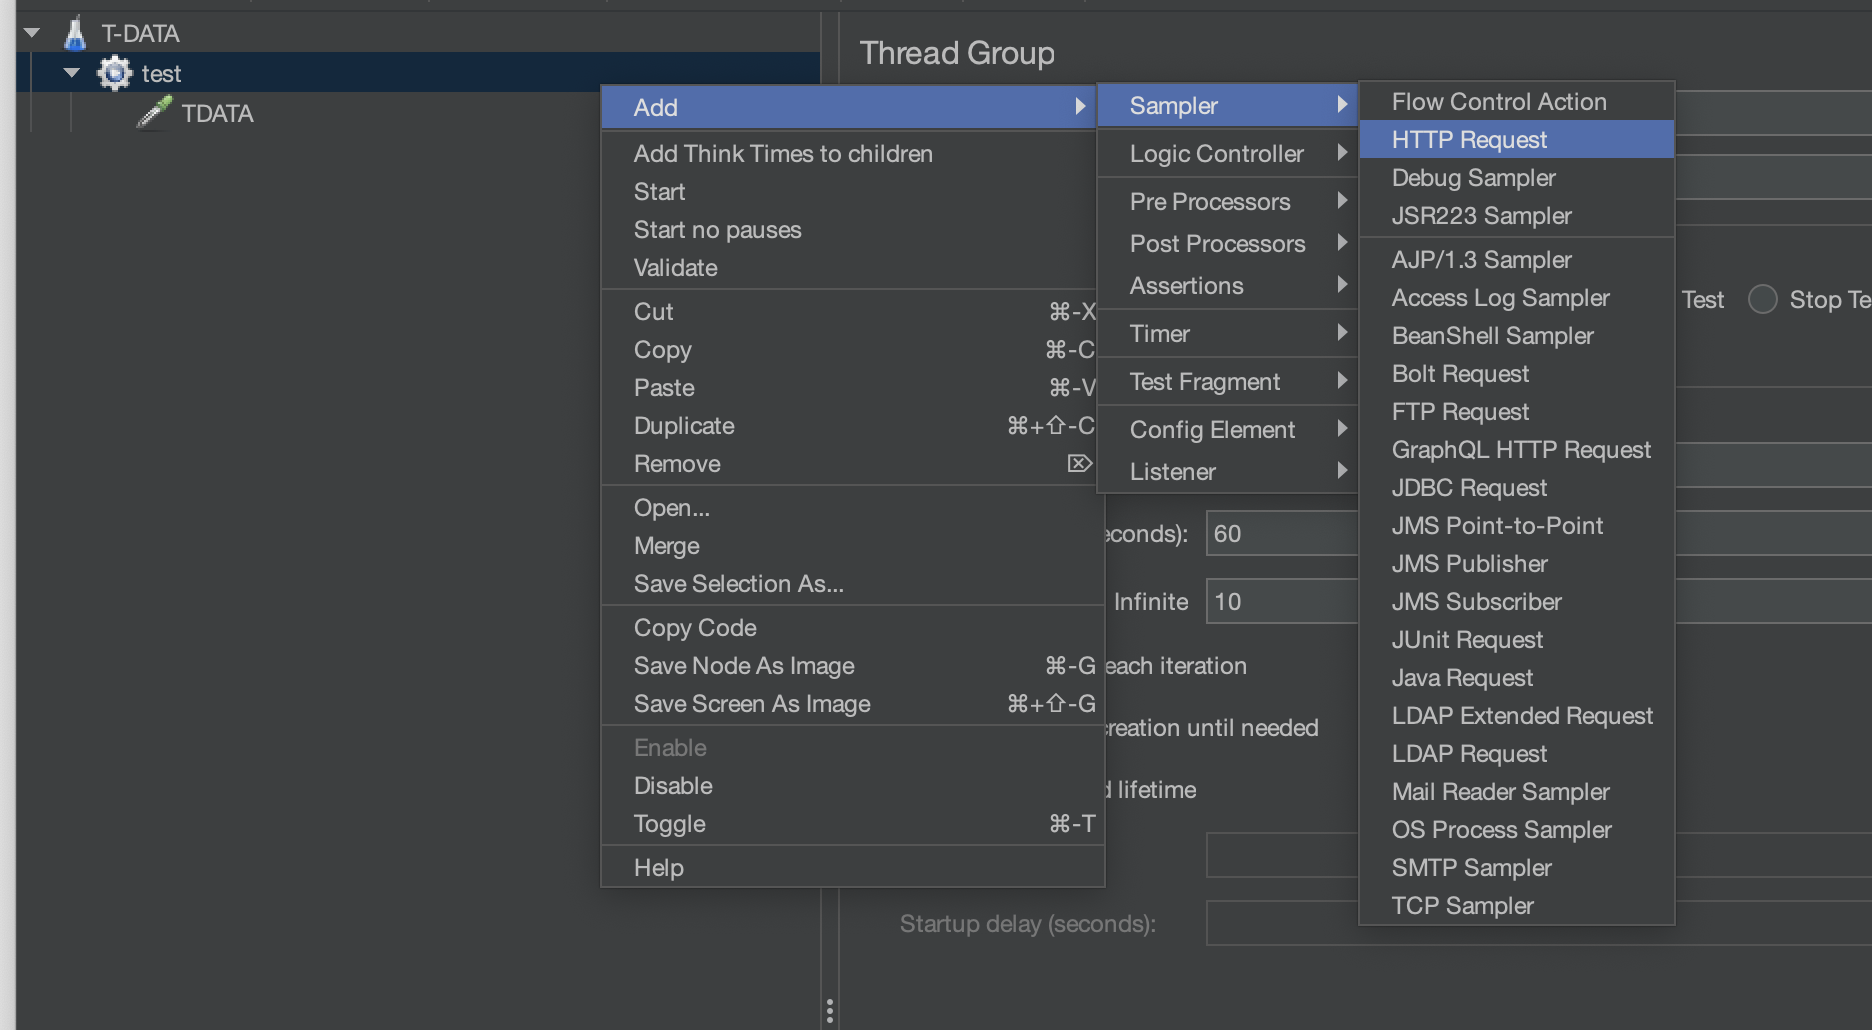Select LDAP Request sampler

click(x=1517, y=753)
